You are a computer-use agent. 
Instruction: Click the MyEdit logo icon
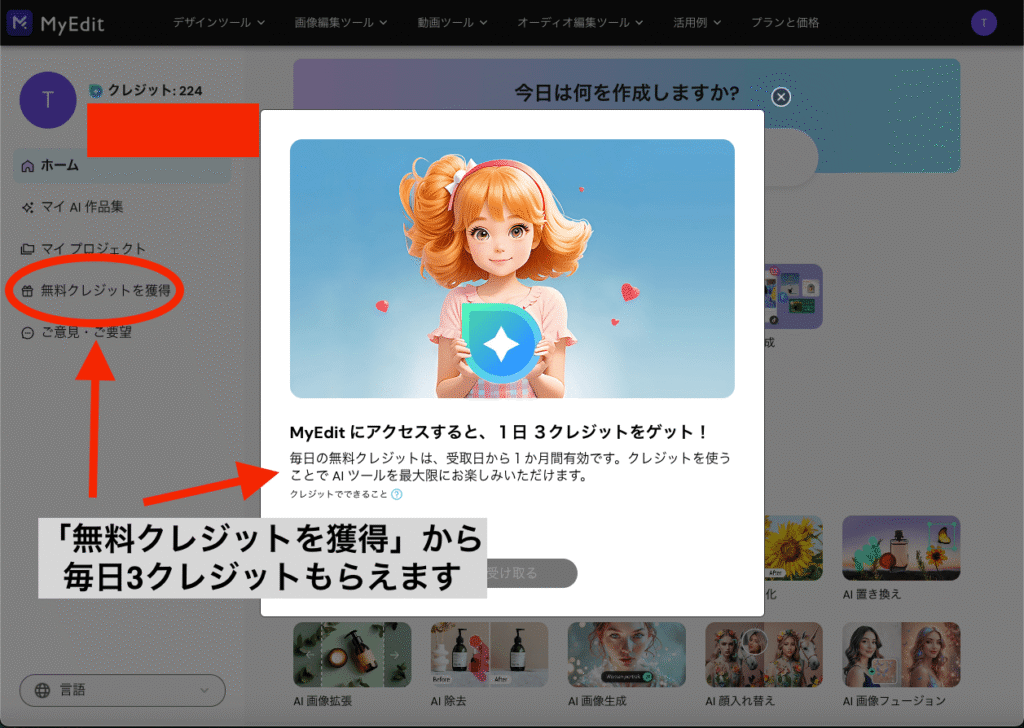(x=20, y=23)
